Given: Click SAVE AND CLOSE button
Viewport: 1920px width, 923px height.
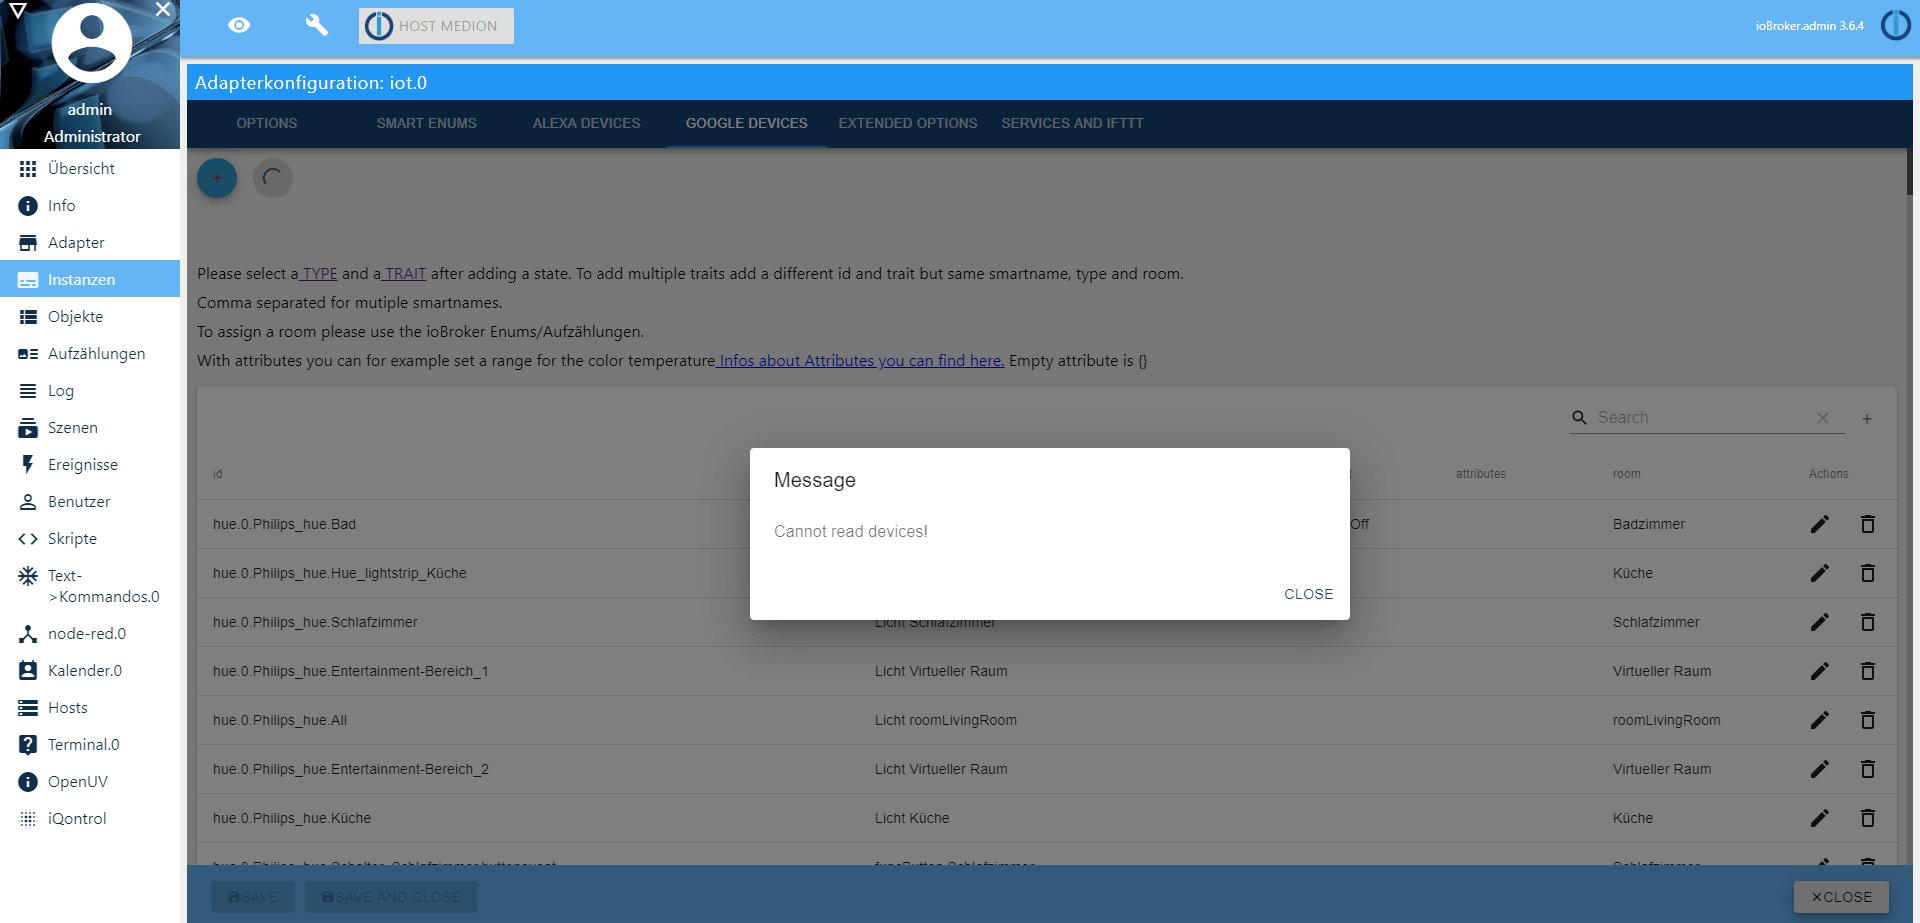Looking at the screenshot, I should coord(391,897).
